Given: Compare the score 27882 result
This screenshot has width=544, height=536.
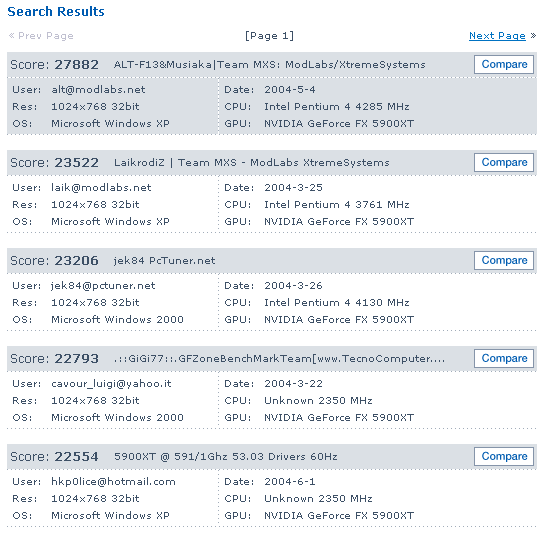Looking at the screenshot, I should point(504,65).
